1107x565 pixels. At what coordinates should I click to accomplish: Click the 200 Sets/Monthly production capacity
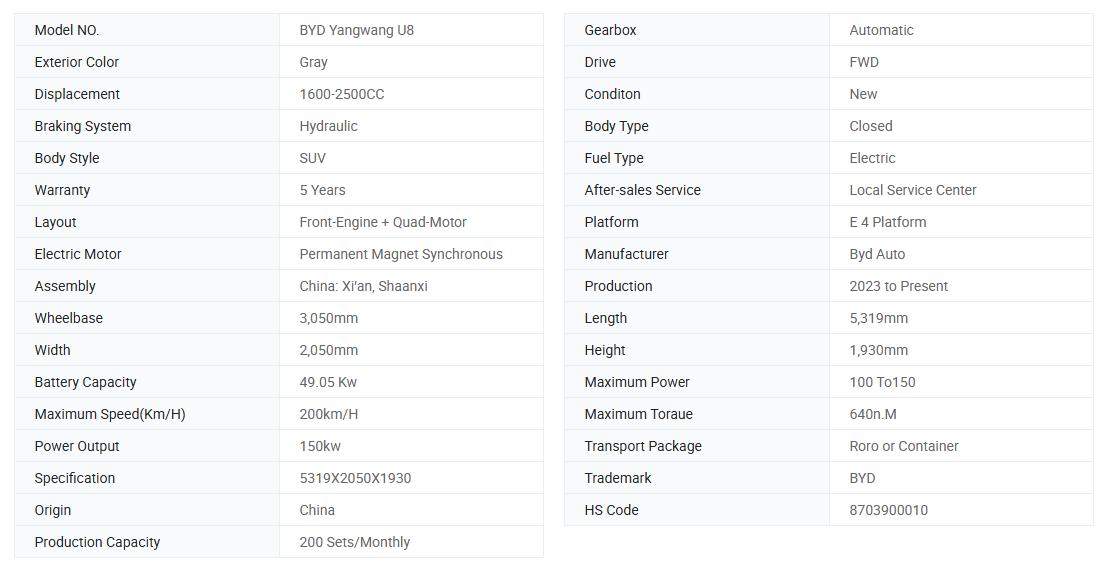coord(354,542)
